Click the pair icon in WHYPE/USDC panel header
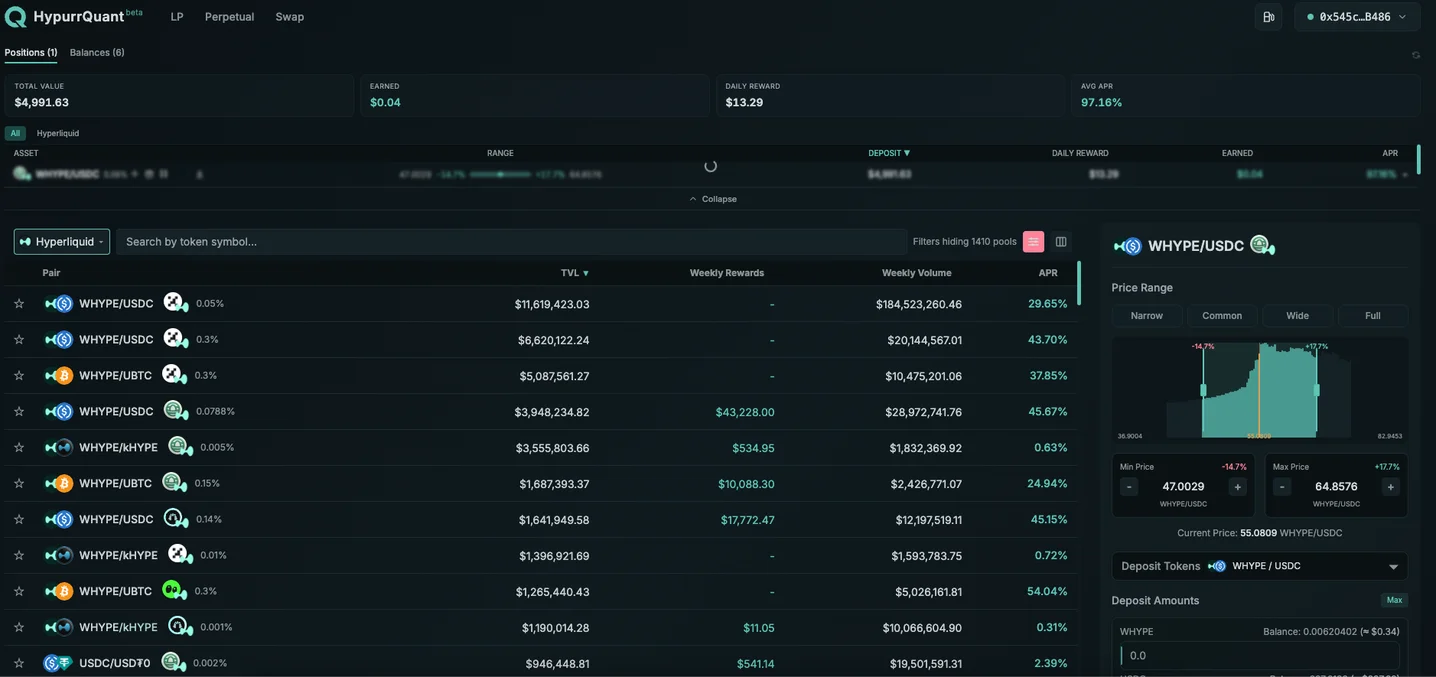 (x=1128, y=246)
